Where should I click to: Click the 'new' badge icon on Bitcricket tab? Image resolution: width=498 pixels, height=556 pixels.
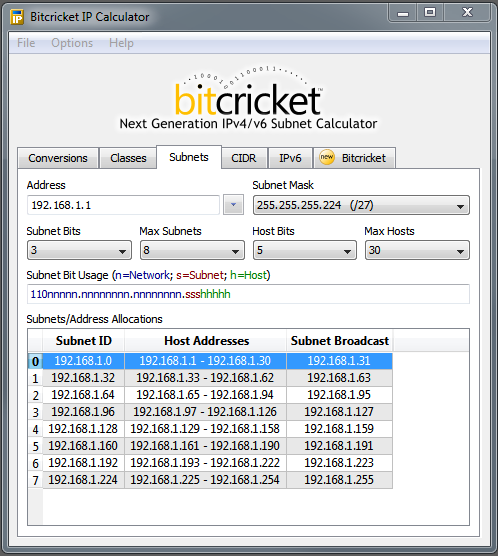(326, 157)
